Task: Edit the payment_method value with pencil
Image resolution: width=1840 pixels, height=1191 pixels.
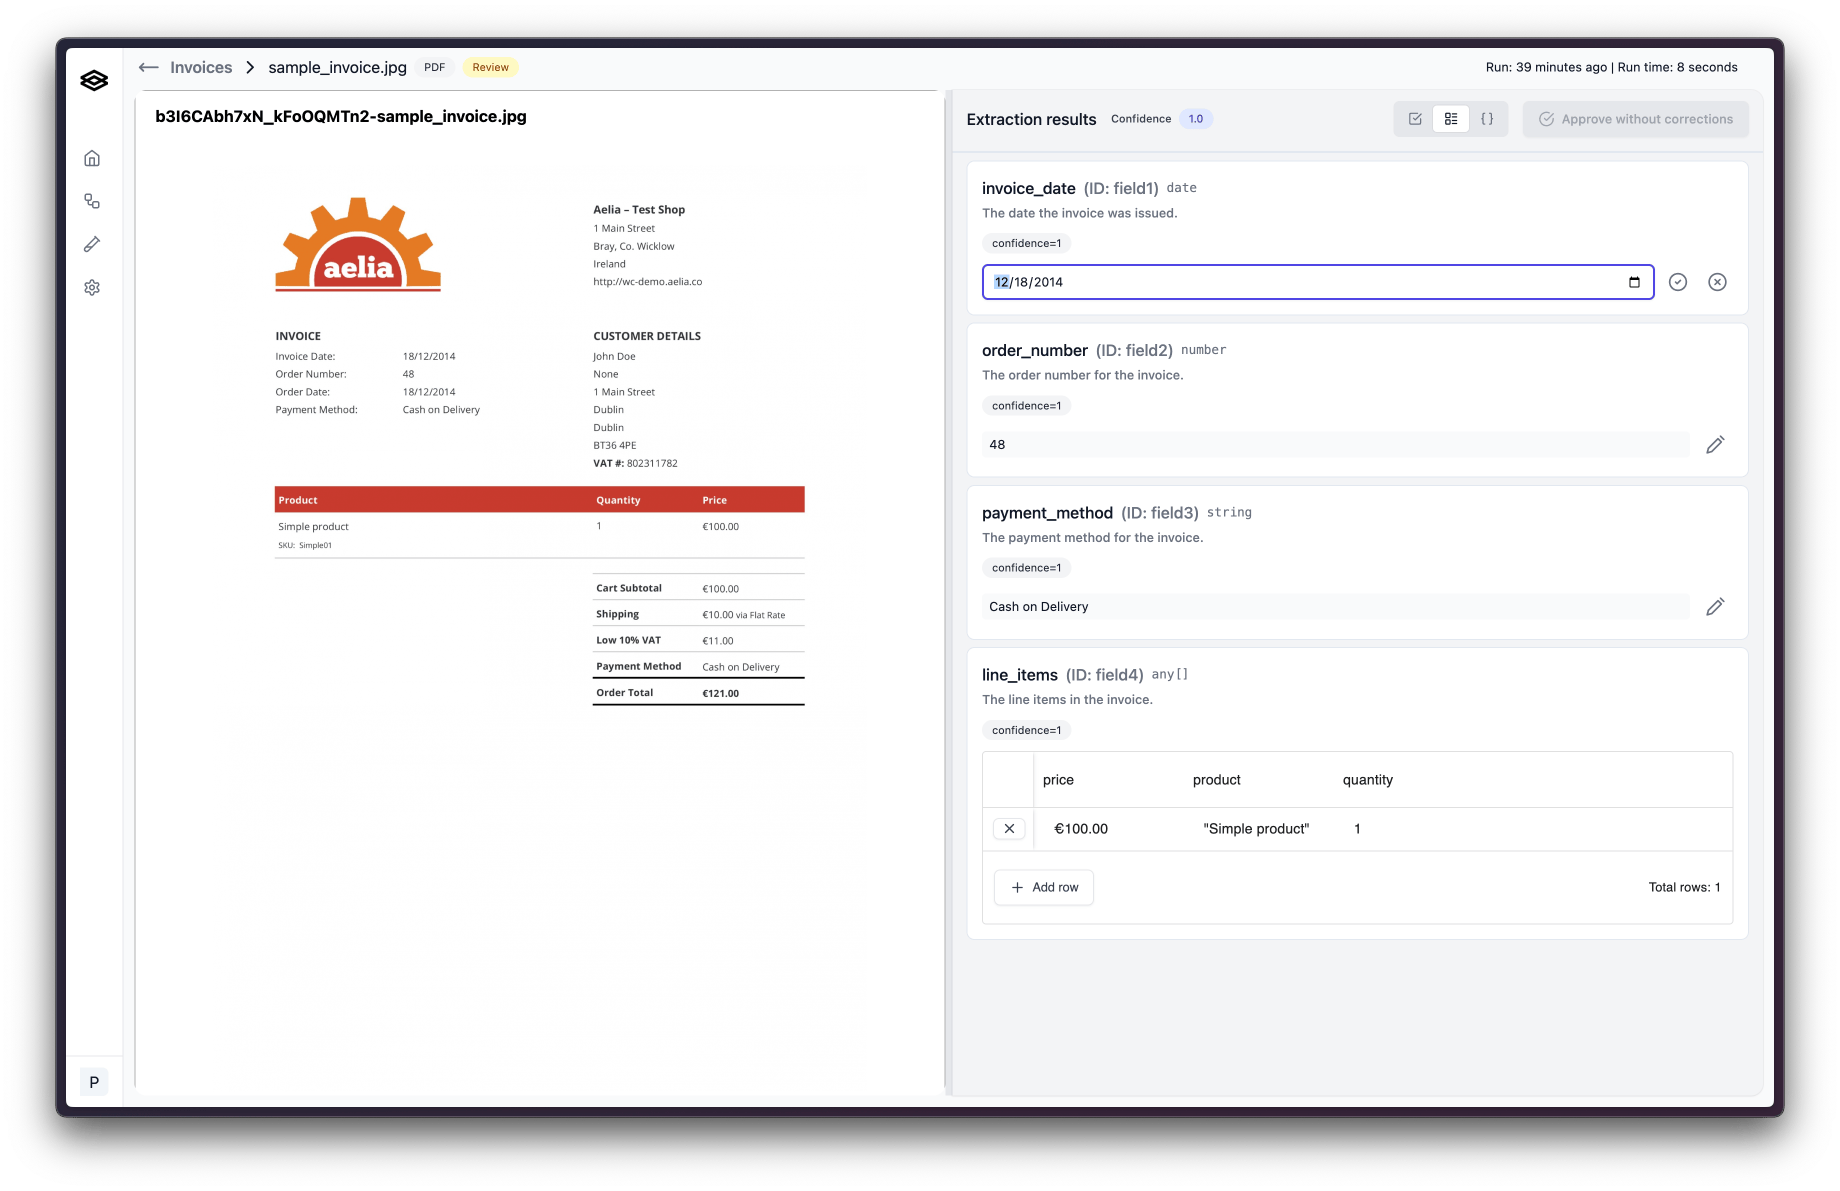Action: click(x=1714, y=607)
